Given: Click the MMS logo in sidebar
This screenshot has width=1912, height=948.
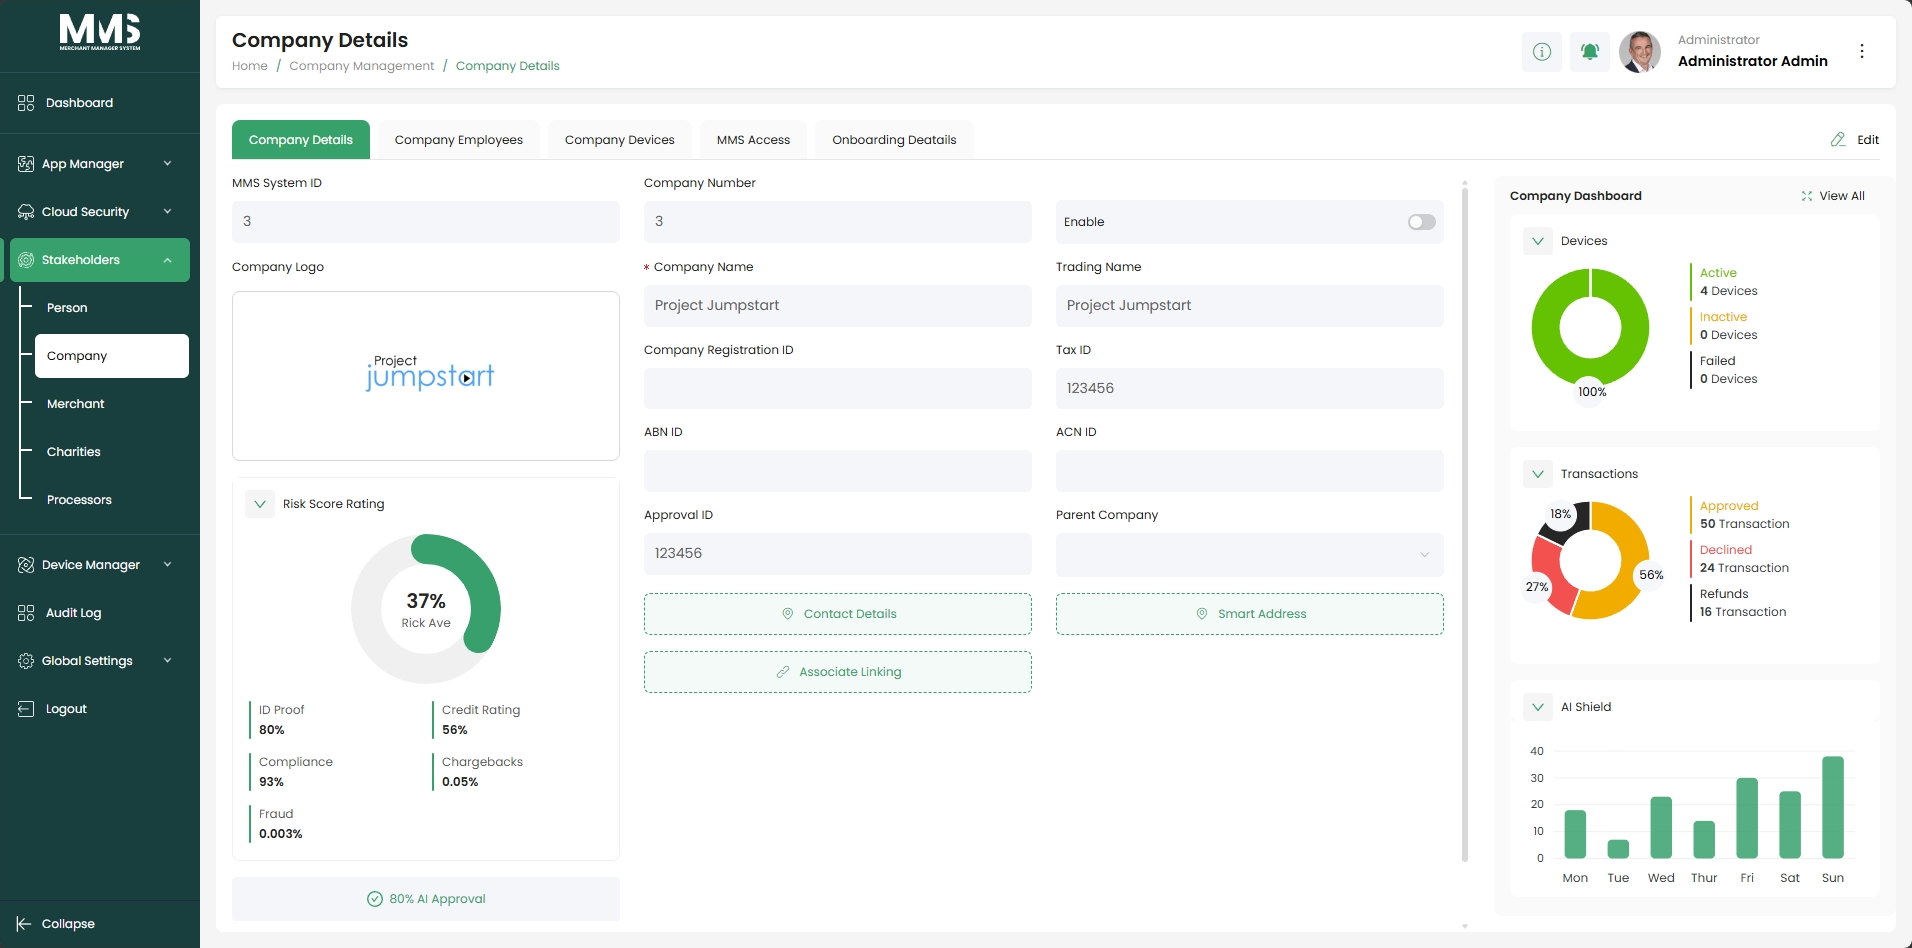Looking at the screenshot, I should tap(100, 32).
